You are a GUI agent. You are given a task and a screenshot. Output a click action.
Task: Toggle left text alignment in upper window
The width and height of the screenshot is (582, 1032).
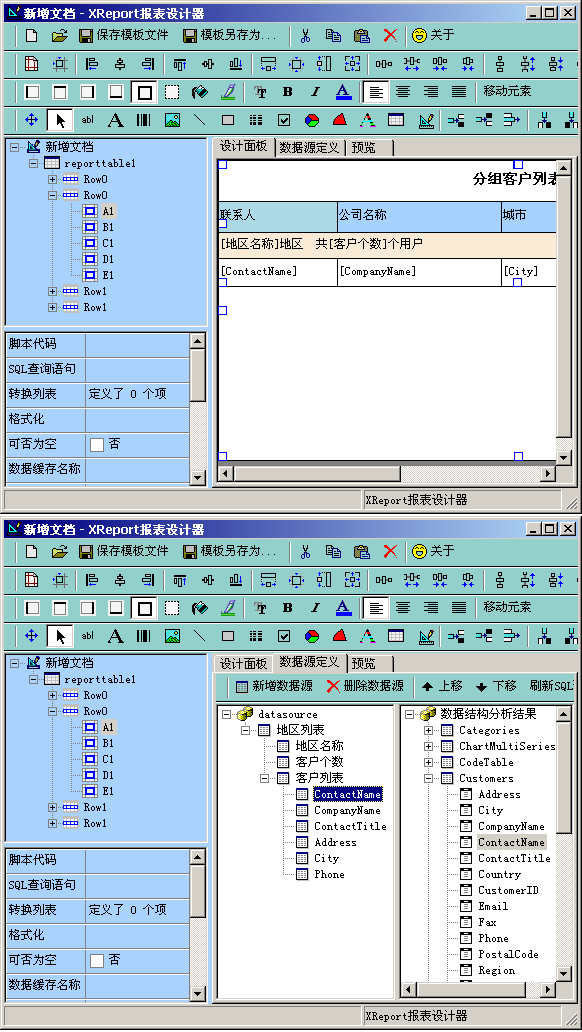coord(376,92)
